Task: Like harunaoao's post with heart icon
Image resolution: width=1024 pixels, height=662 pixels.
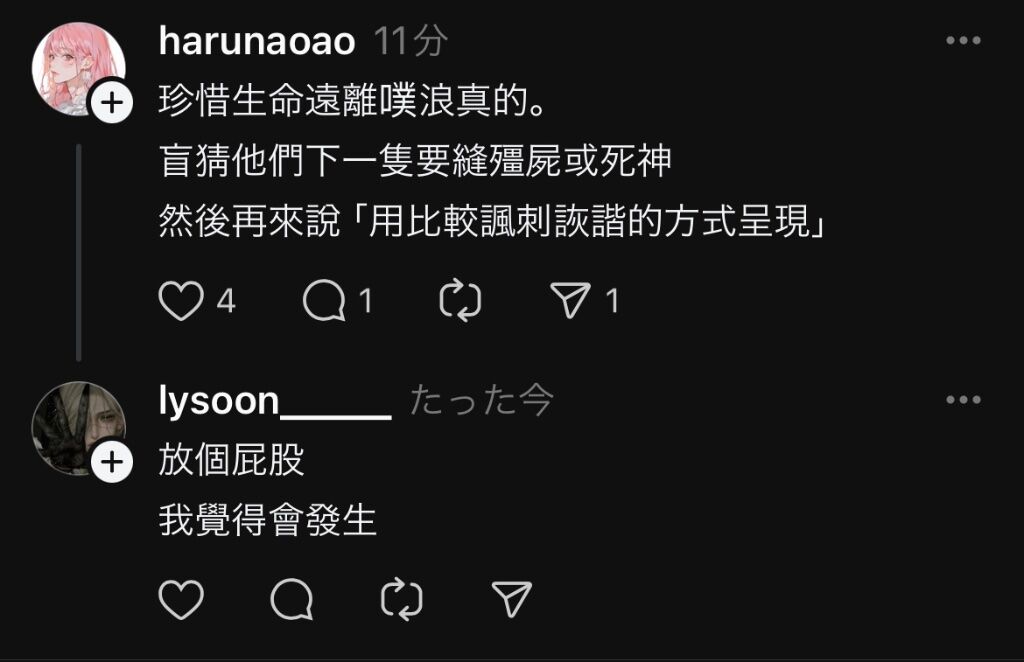Action: coord(181,301)
